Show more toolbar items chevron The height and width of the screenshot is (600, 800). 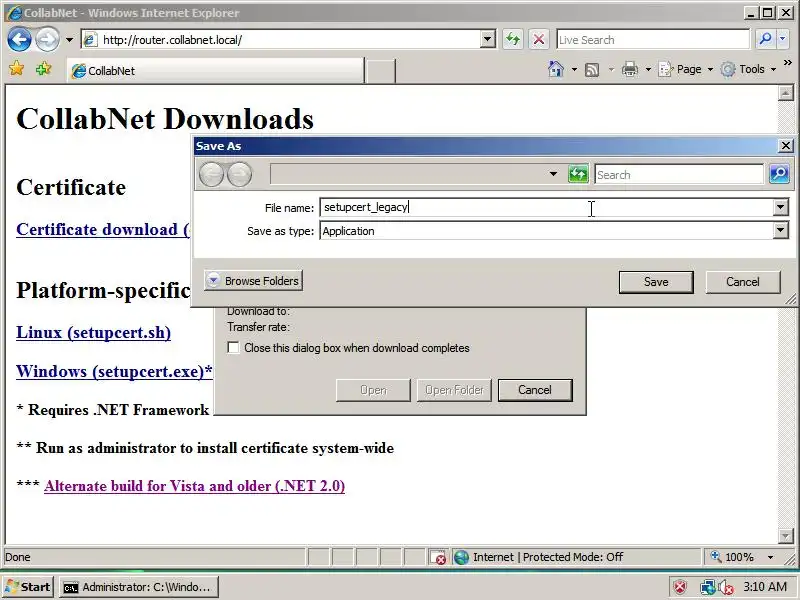point(788,63)
